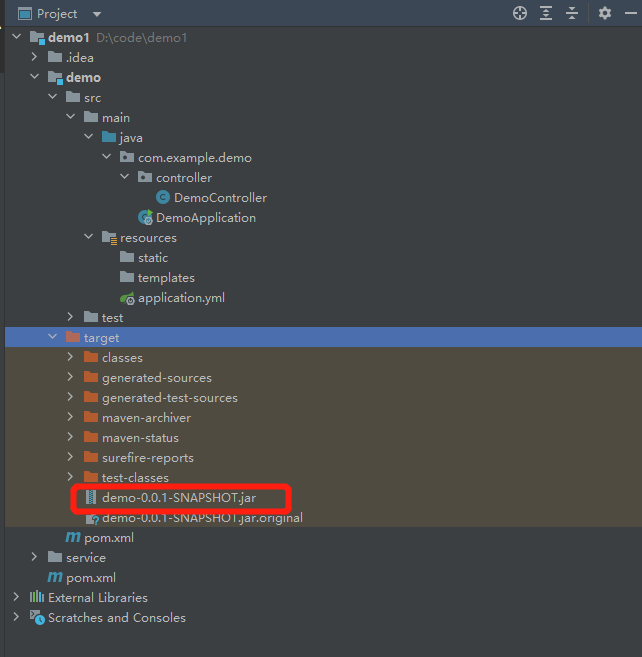Screen dimensions: 642x657
Task: Hide the Project panel with the minus icon
Action: tap(631, 13)
